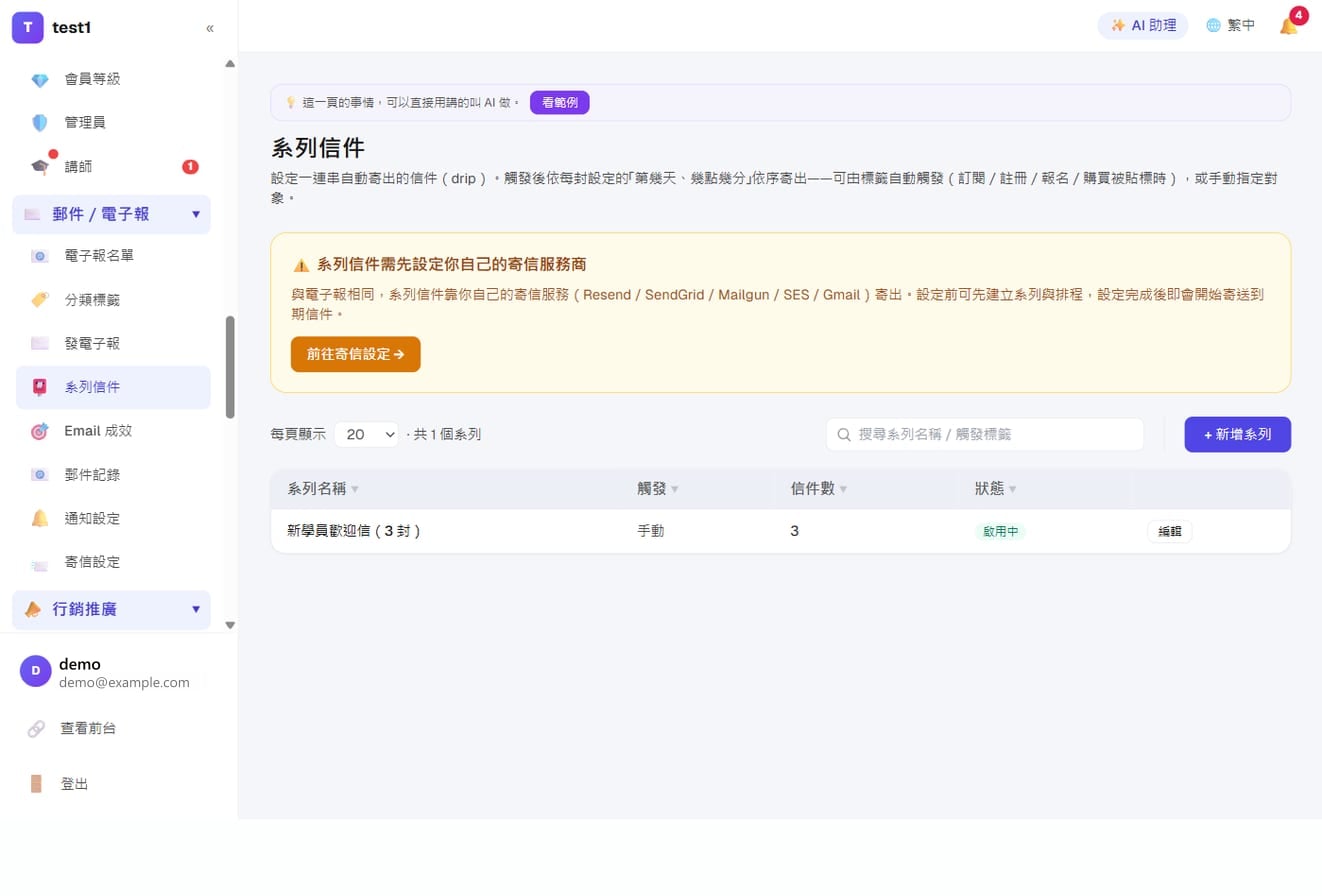Viewport: 1322px width, 896px height.
Task: Collapse the 郵件 / 電子報 section arrow
Action: [195, 214]
